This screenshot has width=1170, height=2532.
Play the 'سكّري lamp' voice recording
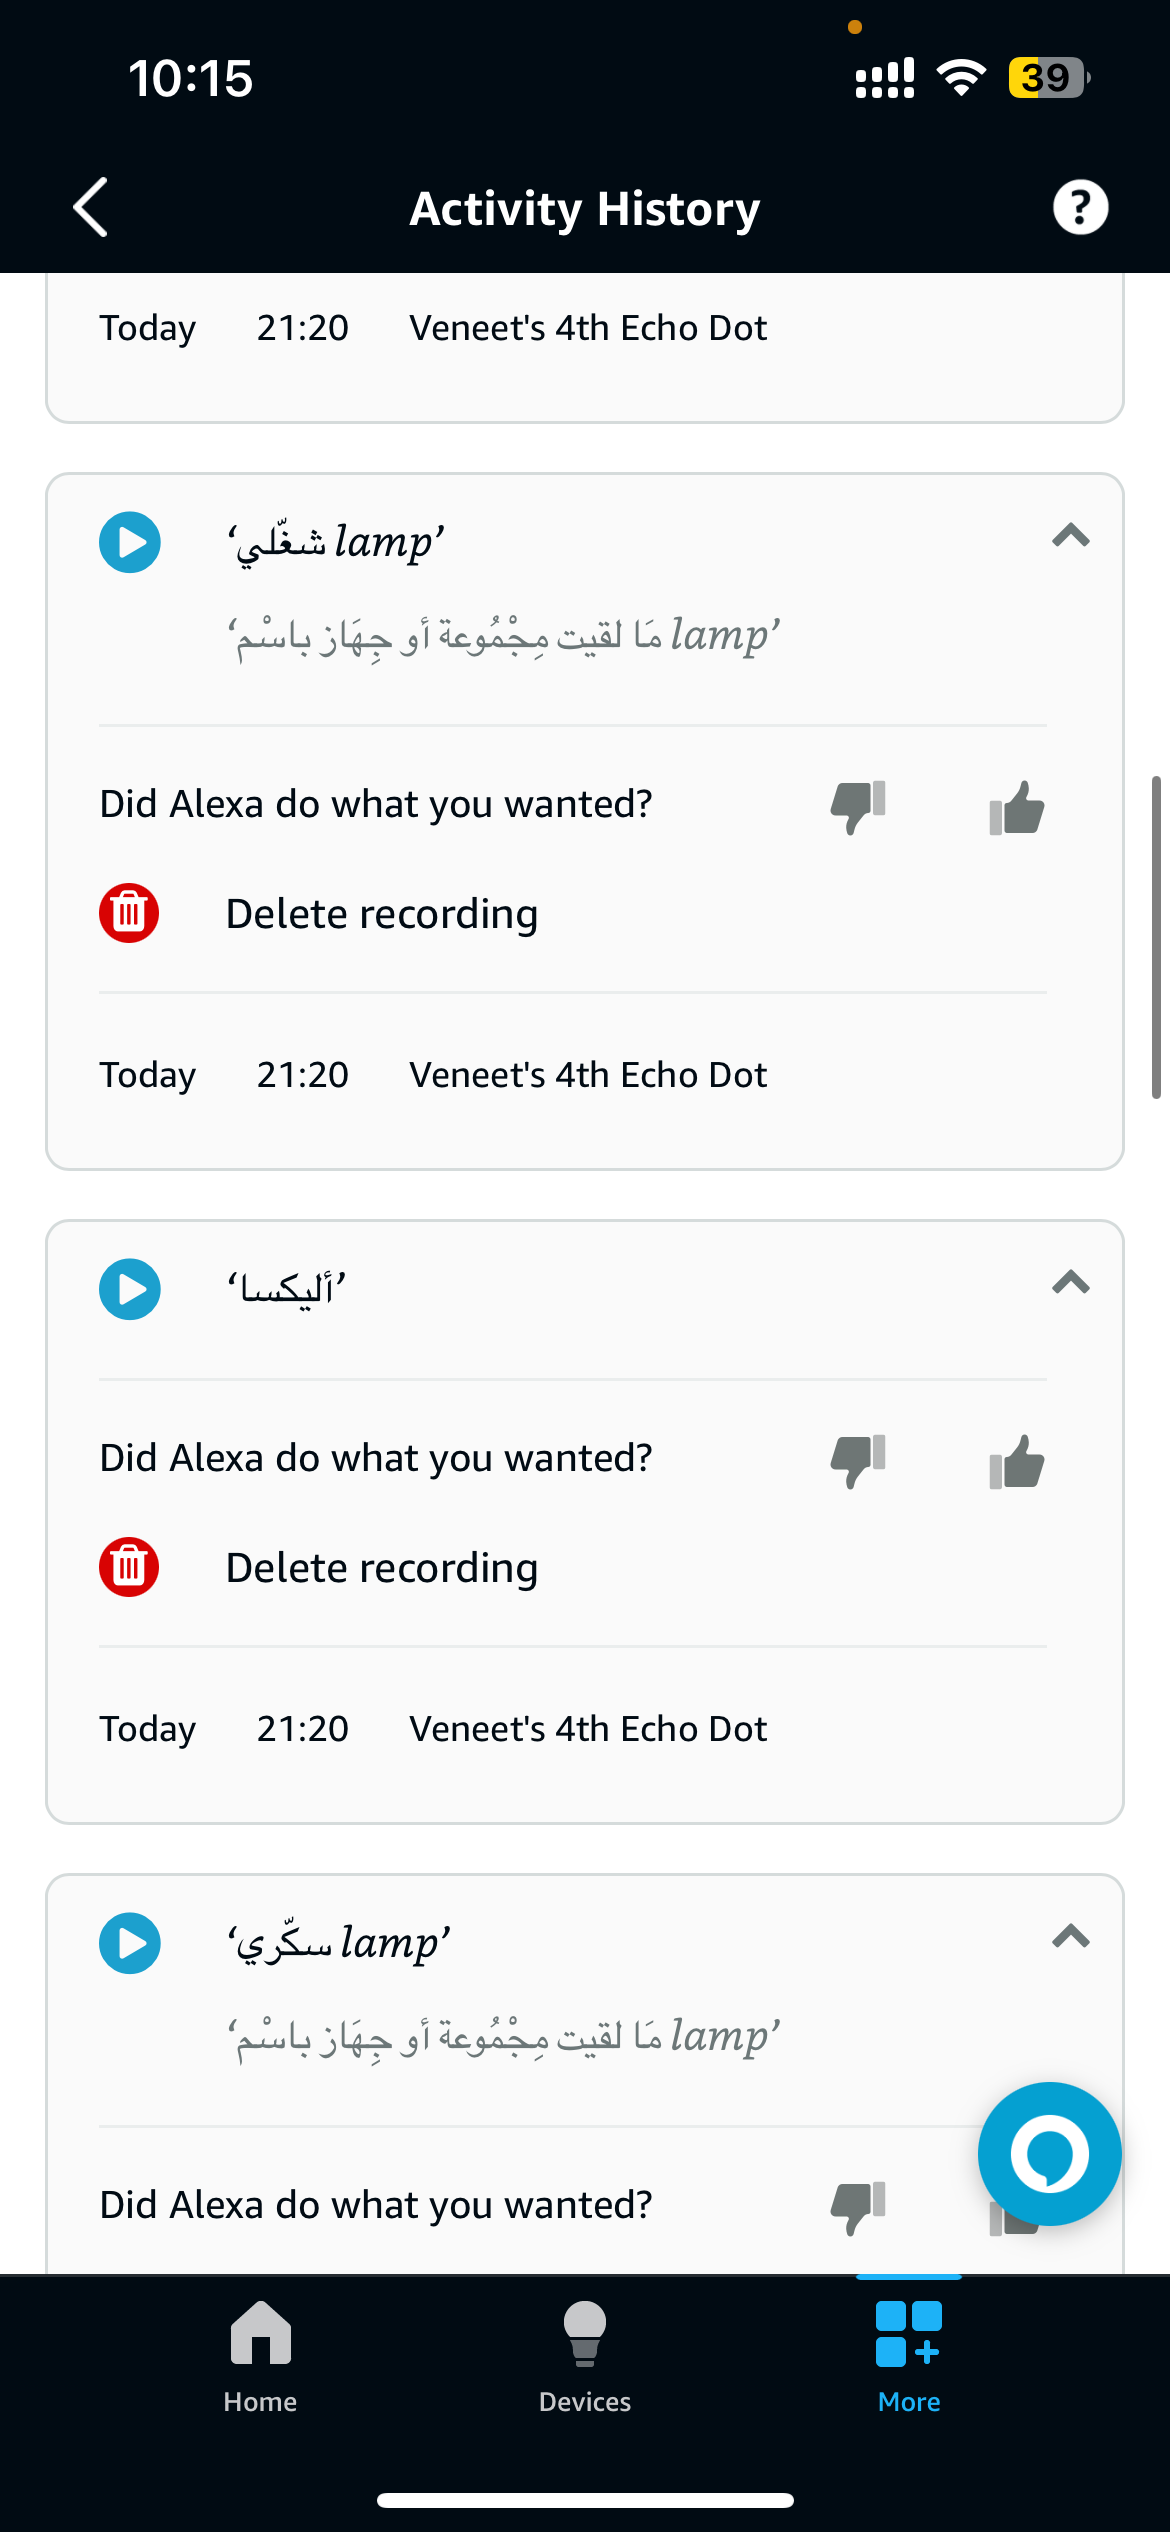(130, 1943)
